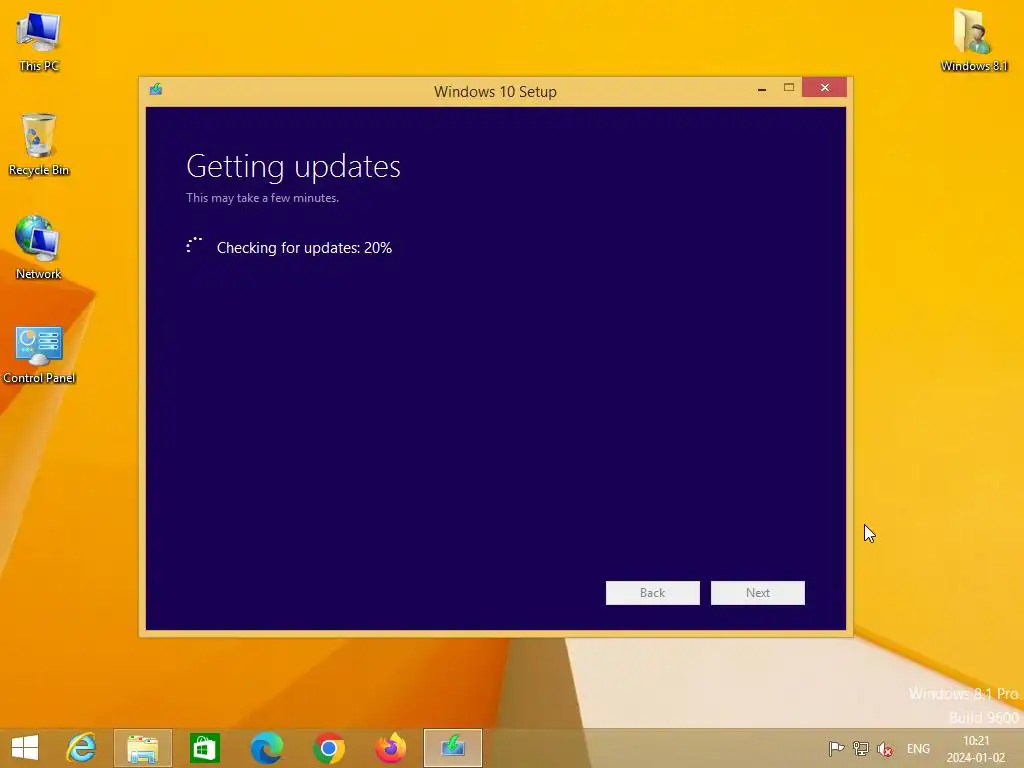Click the spinning progress indicator
Image resolution: width=1024 pixels, height=768 pixels.
click(194, 246)
